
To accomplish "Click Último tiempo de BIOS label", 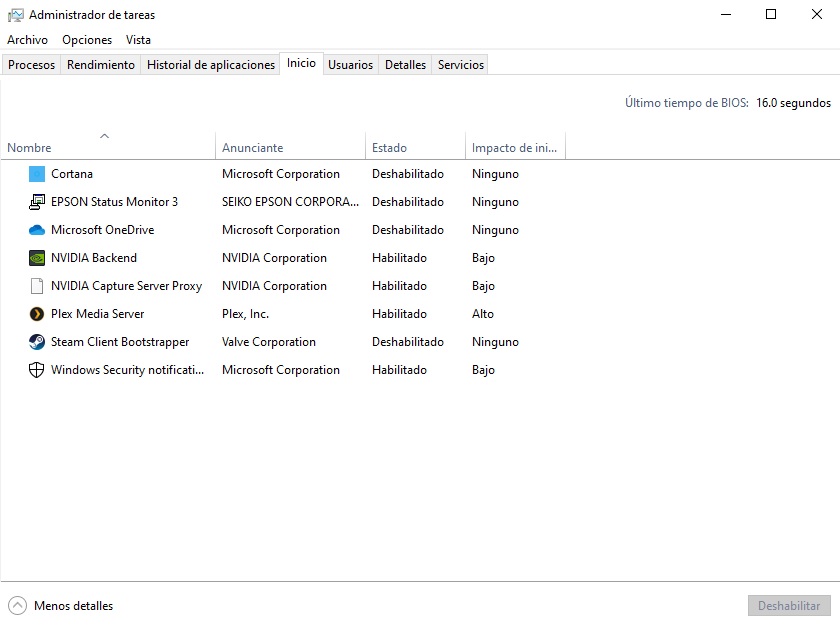I will point(687,103).
